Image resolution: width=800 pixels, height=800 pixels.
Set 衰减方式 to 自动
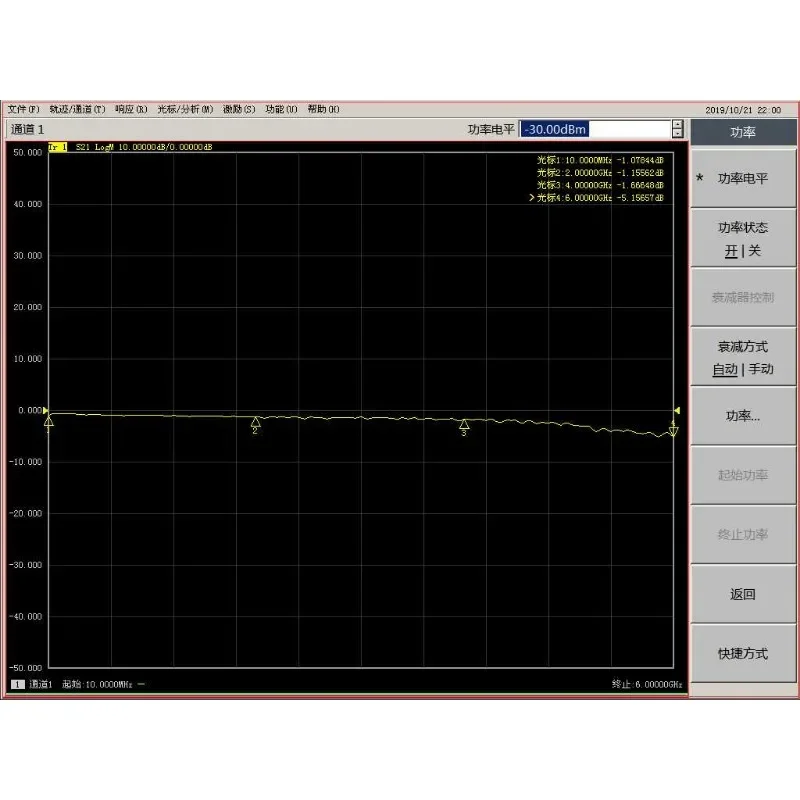click(x=725, y=369)
